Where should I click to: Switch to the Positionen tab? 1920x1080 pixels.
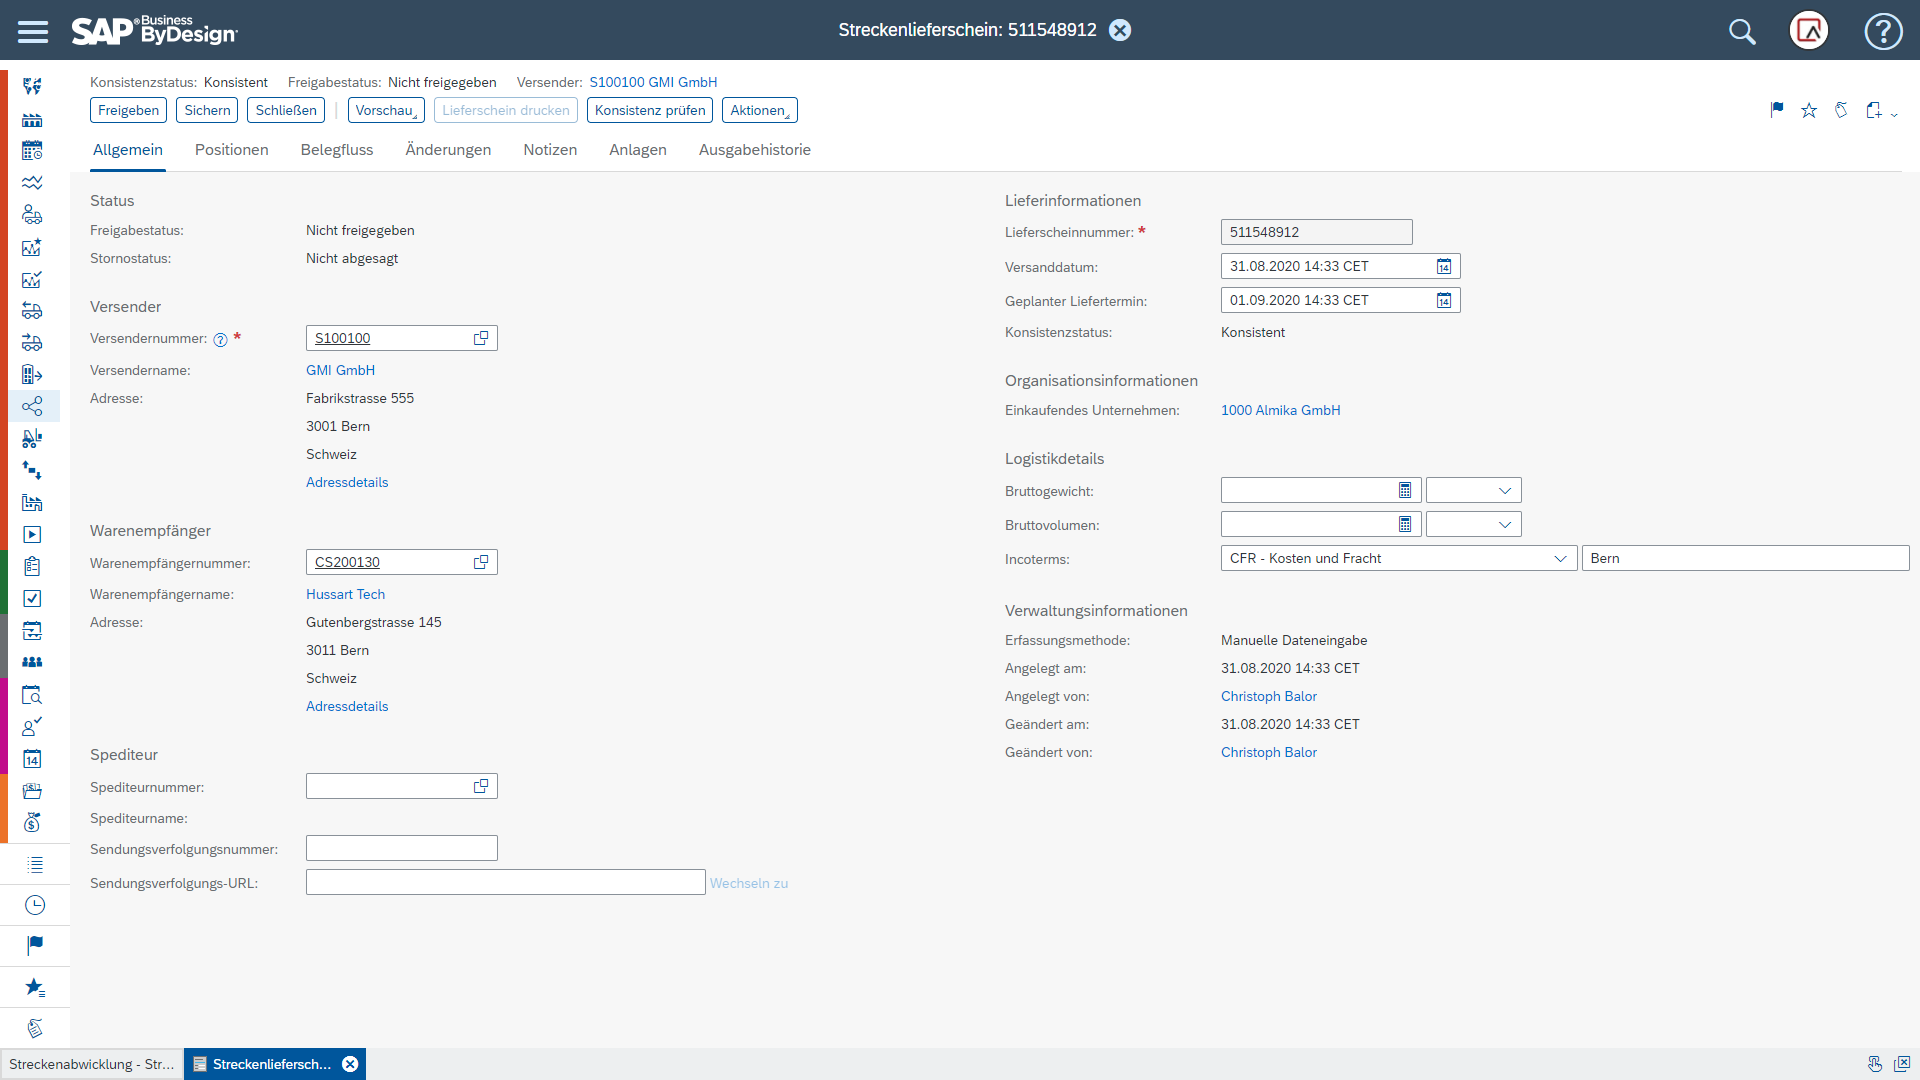tap(232, 150)
